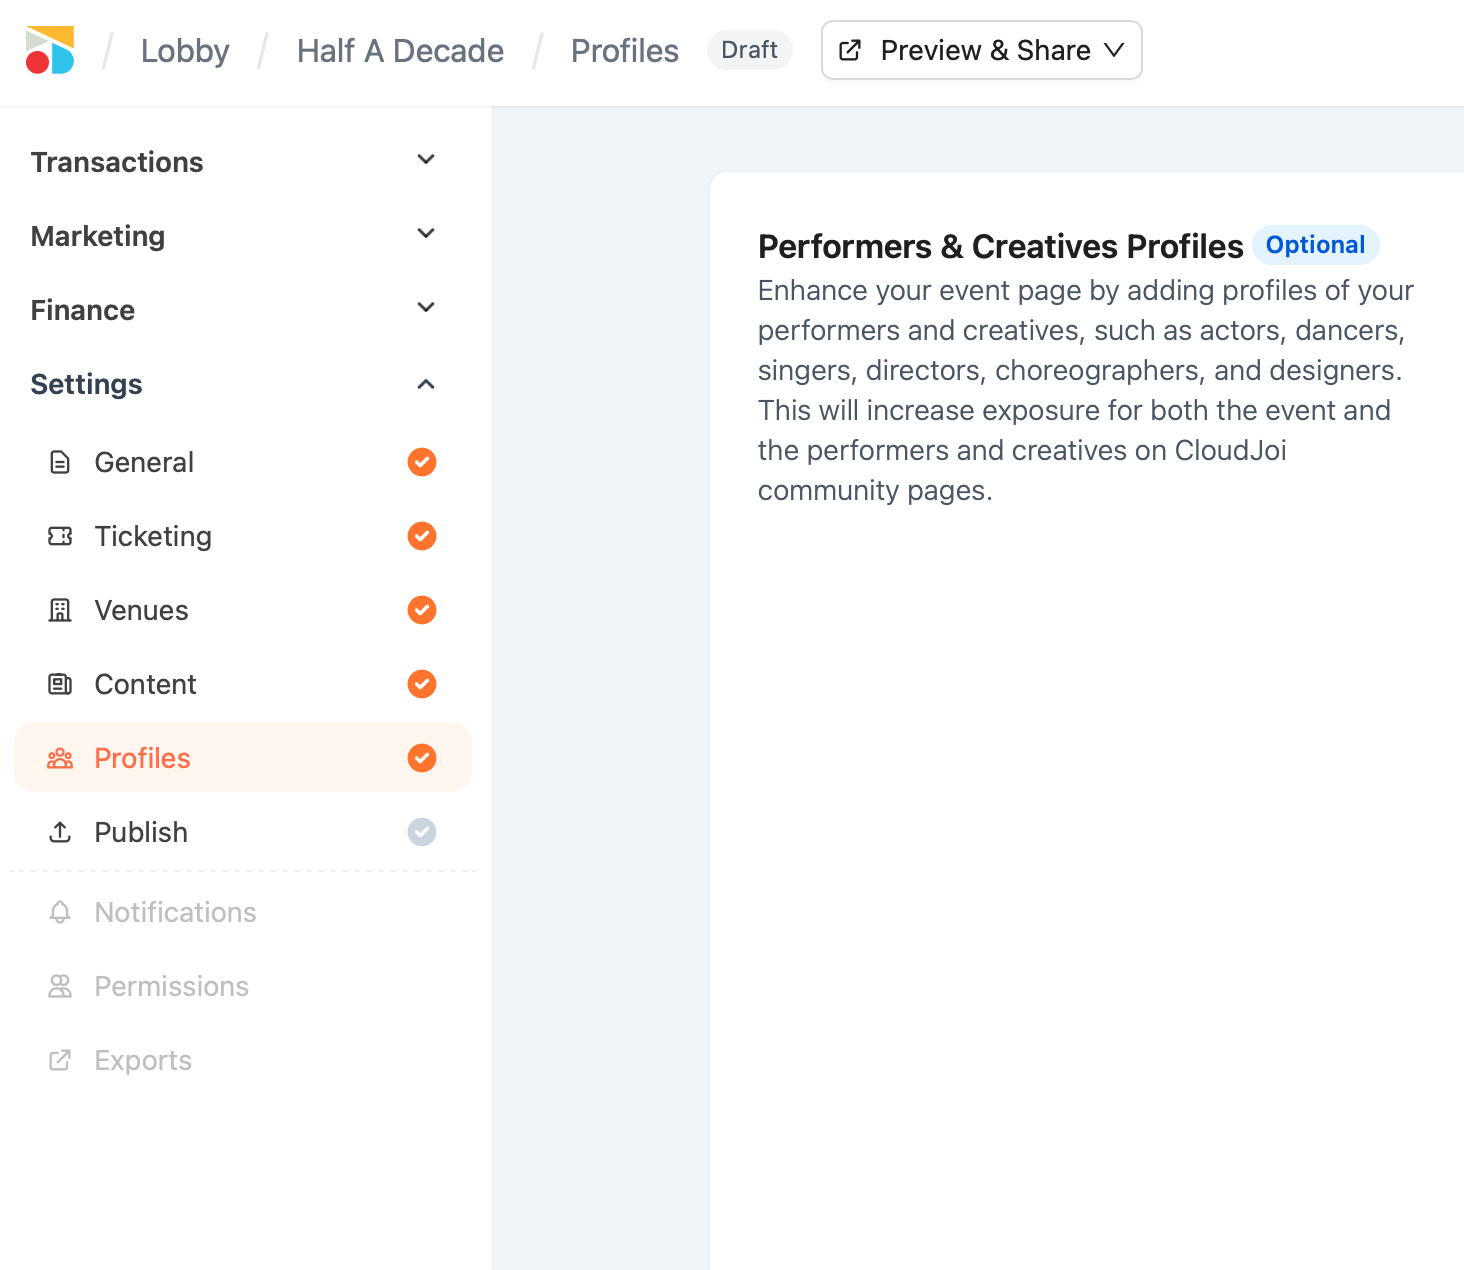Screen dimensions: 1464x1270
Task: Click the Content newspaper icon
Action: pyautogui.click(x=60, y=684)
